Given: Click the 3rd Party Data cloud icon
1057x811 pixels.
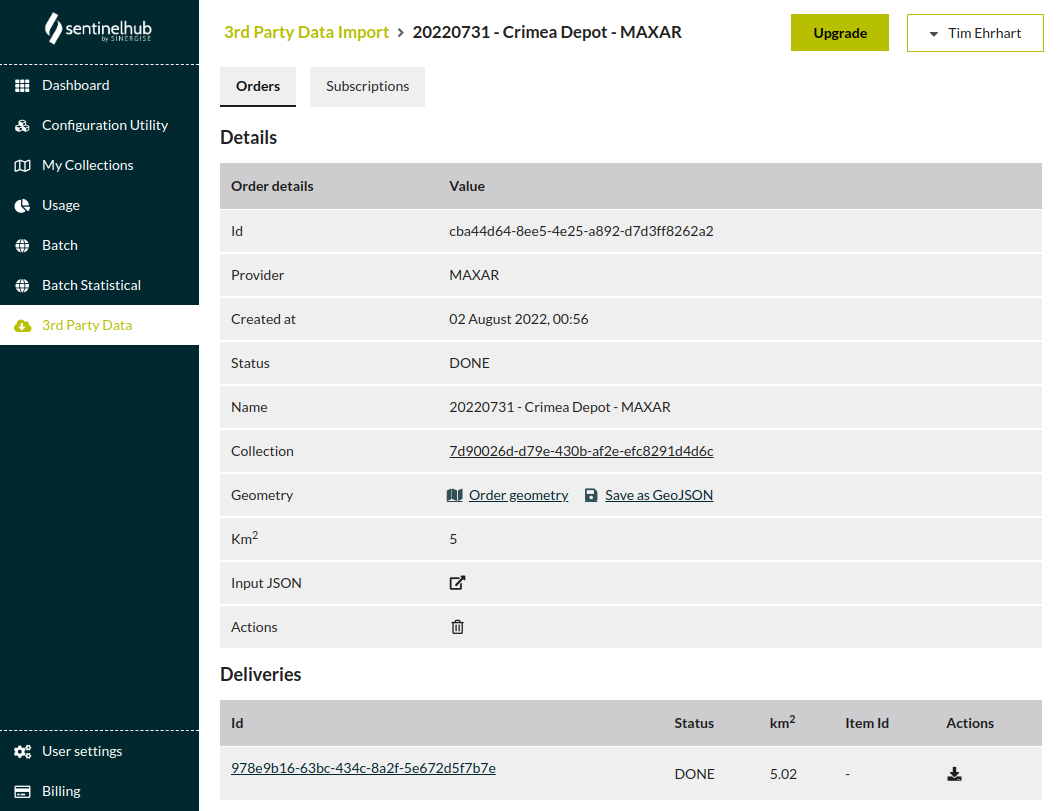Looking at the screenshot, I should pyautogui.click(x=22, y=326).
